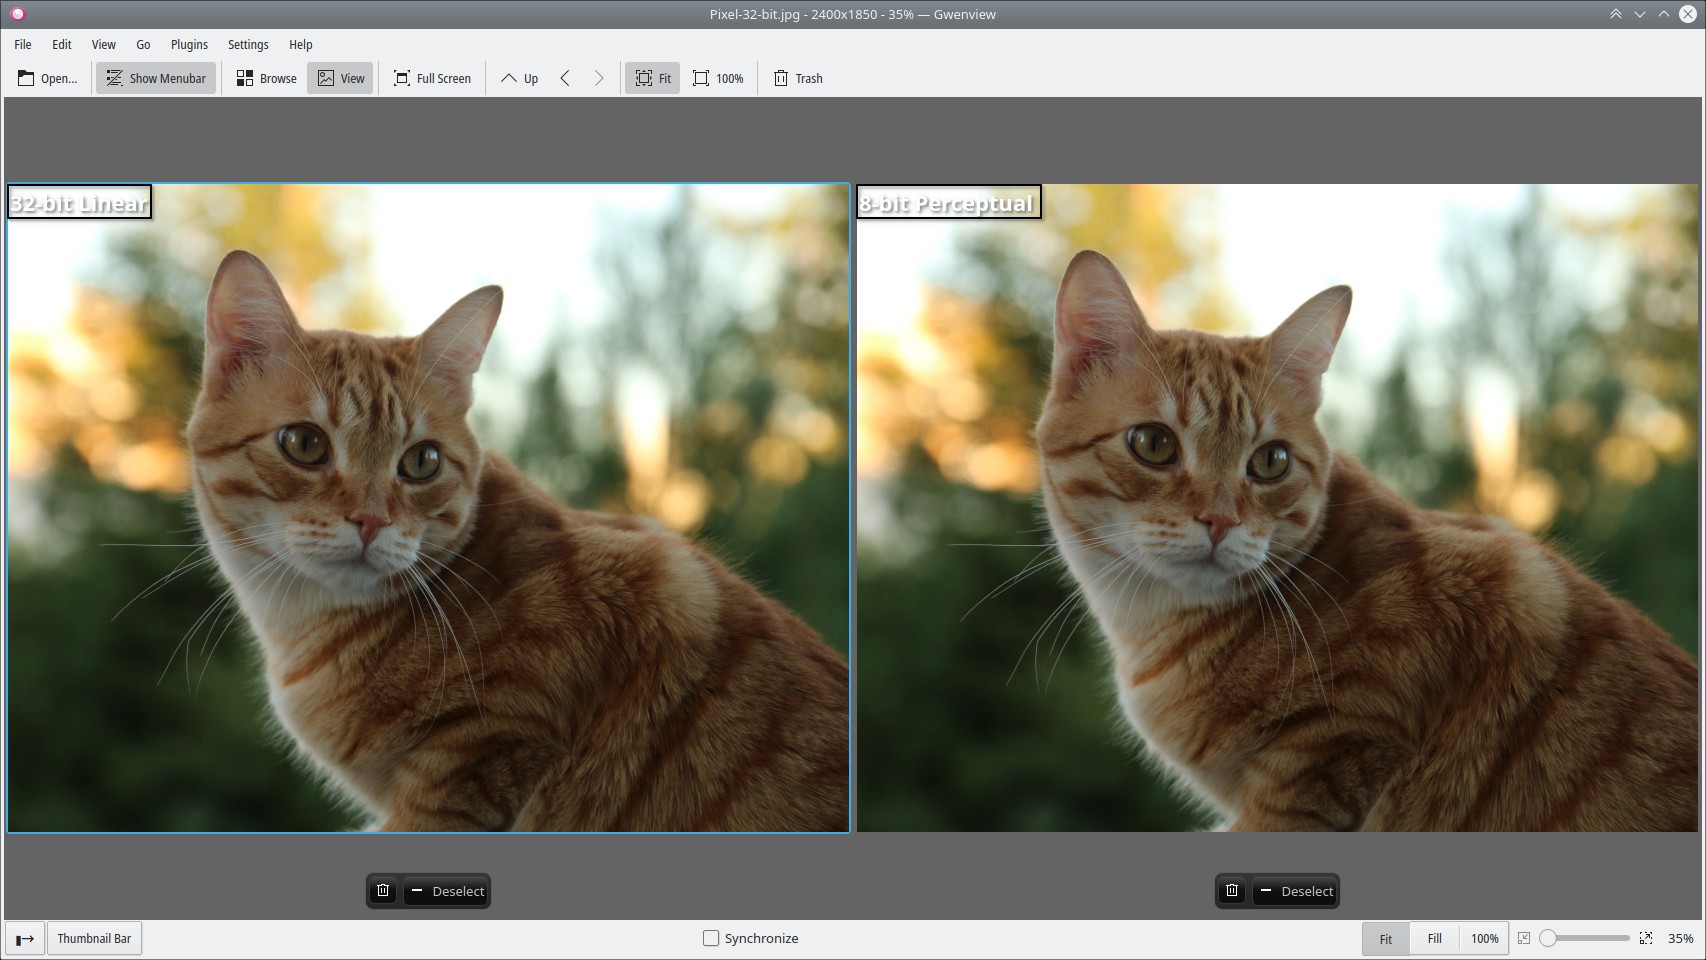1706x960 pixels.
Task: Trash the left image via its overlay icon
Action: coord(383,891)
